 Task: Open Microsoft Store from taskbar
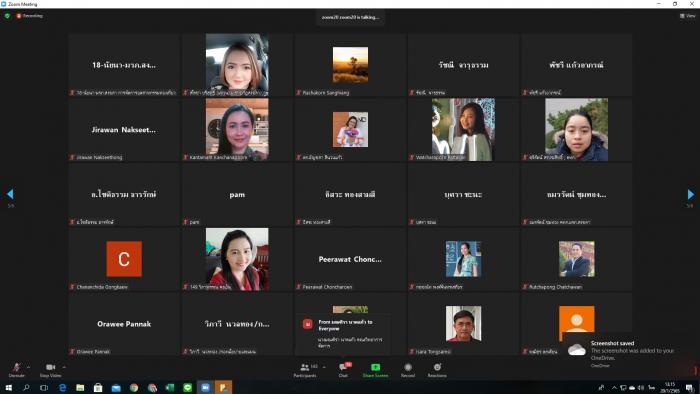pyautogui.click(x=98, y=388)
